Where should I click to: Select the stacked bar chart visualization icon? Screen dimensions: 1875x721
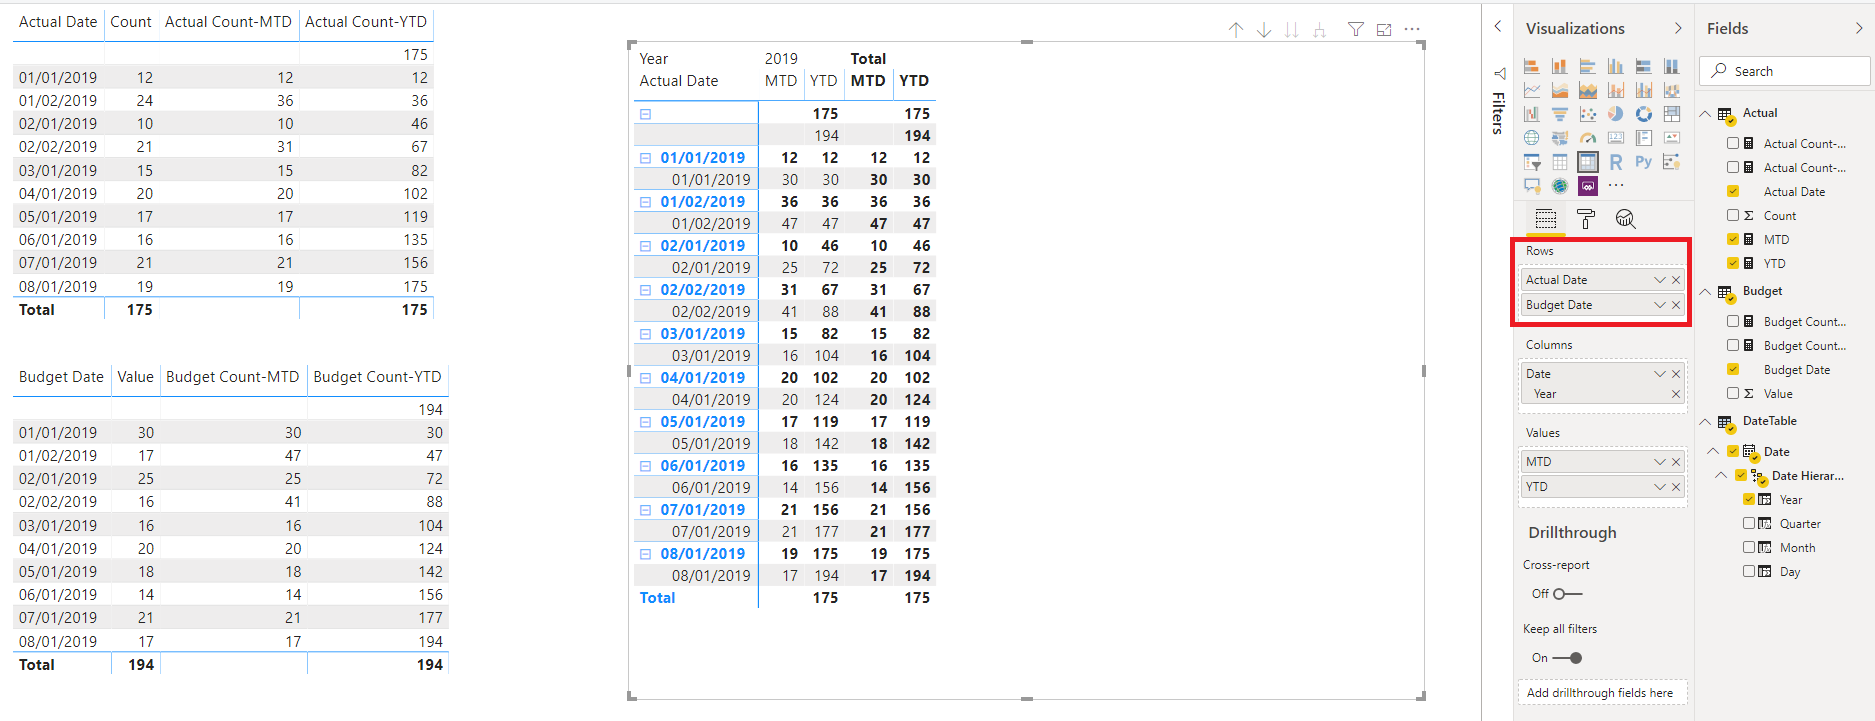(1531, 66)
